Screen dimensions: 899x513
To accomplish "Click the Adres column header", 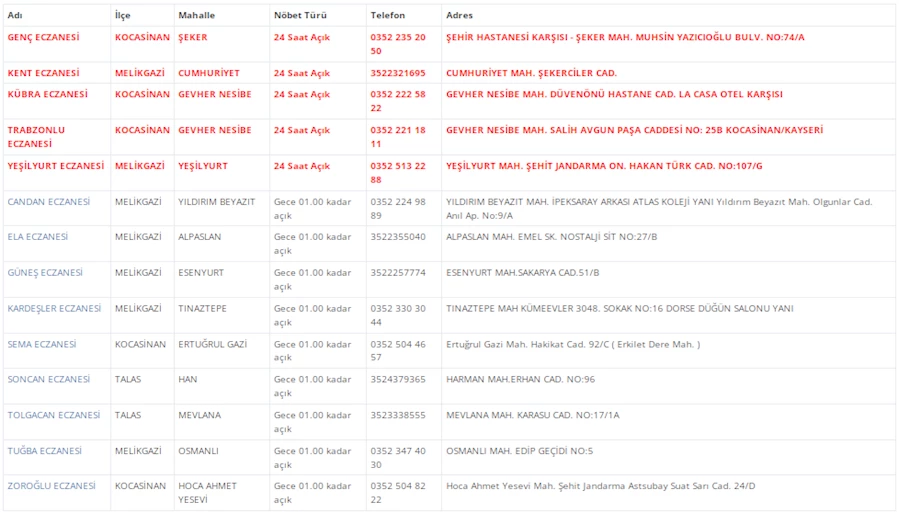I will pos(460,16).
